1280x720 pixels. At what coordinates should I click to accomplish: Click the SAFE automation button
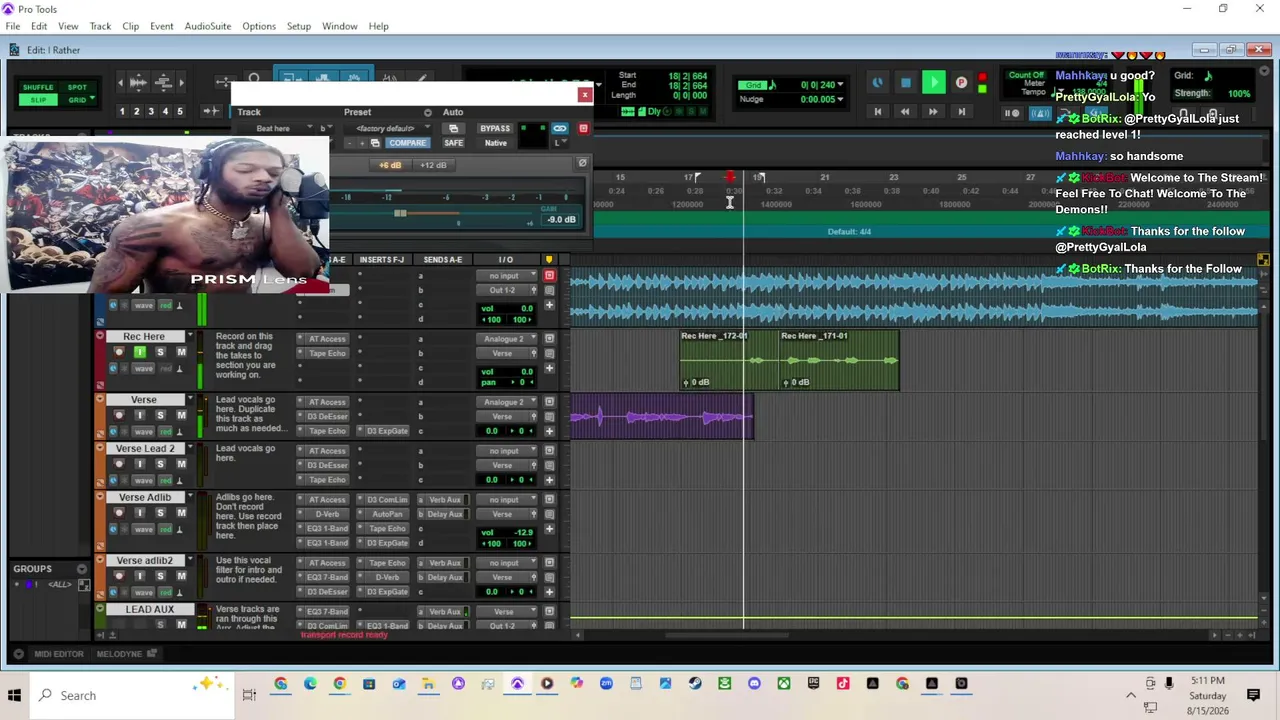click(x=453, y=143)
